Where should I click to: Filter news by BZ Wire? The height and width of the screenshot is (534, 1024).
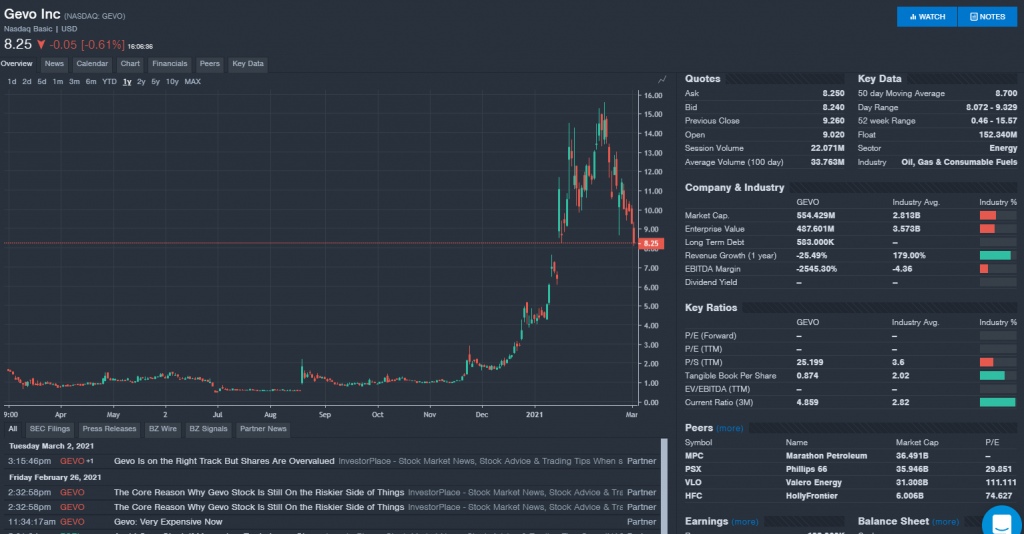pyautogui.click(x=163, y=429)
